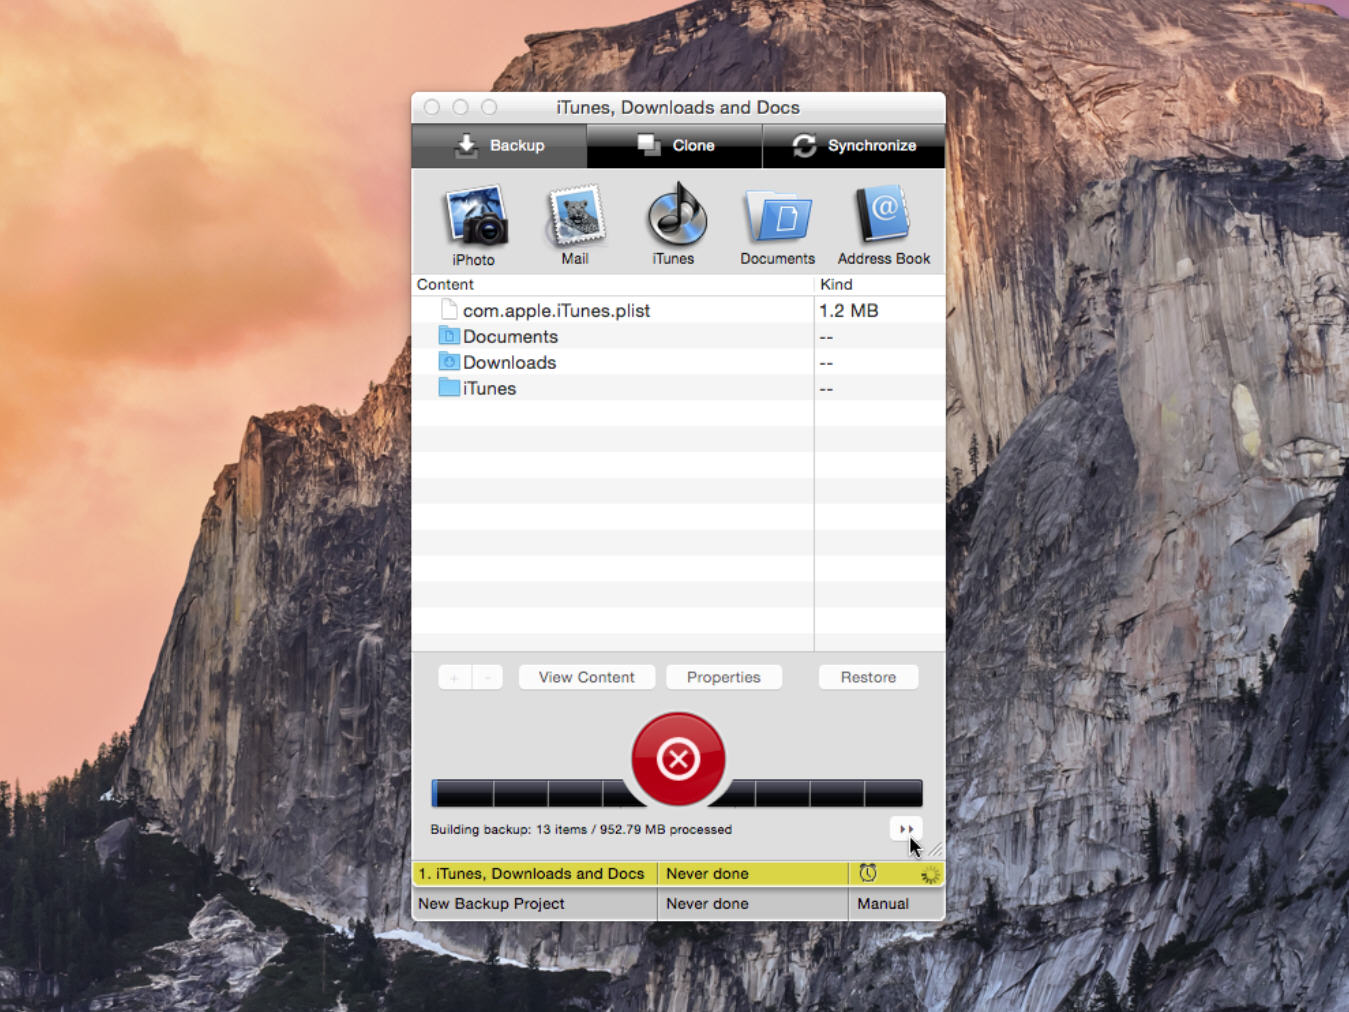Click the window resize grip

point(936,850)
